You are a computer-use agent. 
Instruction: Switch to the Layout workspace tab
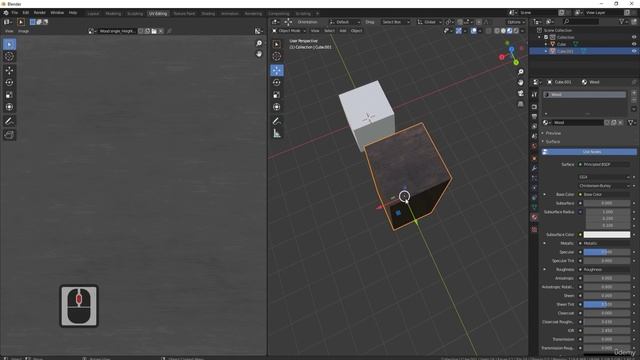(x=93, y=13)
